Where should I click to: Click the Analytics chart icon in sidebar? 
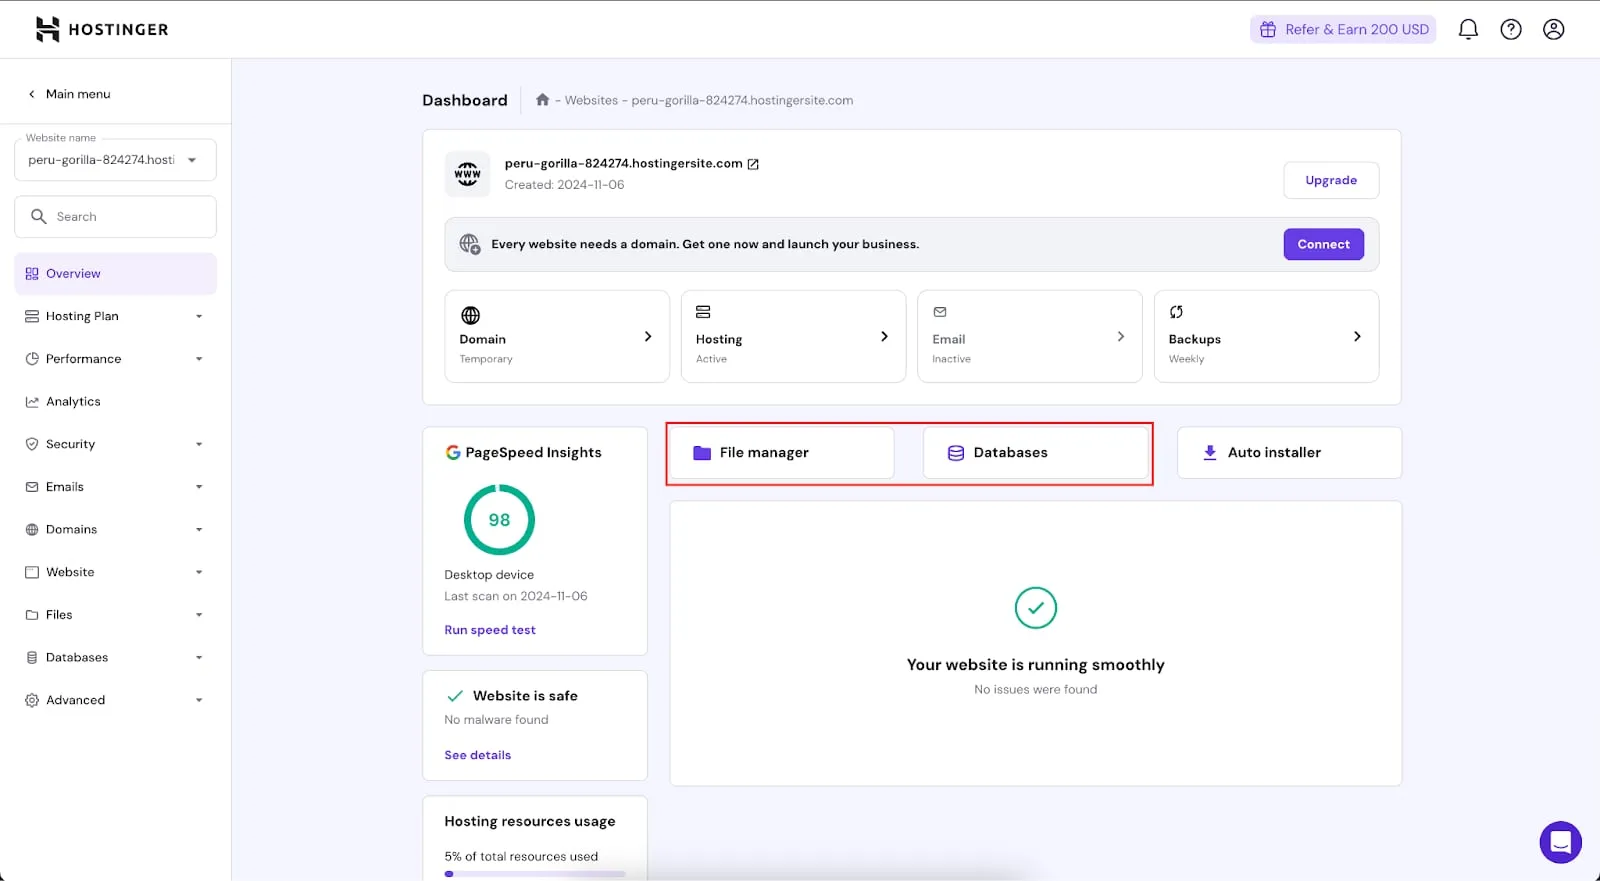[x=32, y=402]
